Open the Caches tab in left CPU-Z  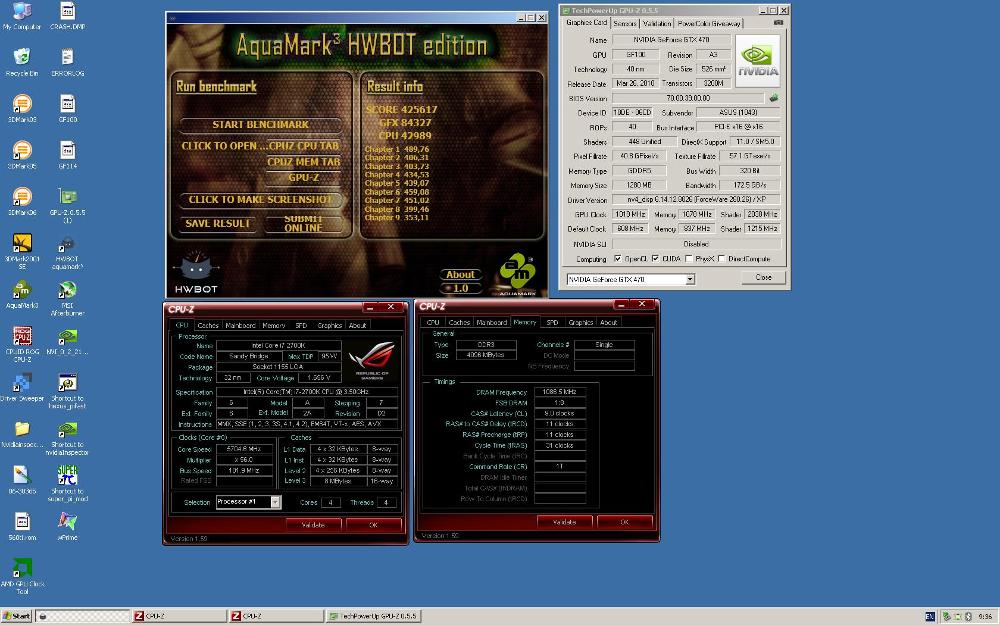(x=208, y=325)
